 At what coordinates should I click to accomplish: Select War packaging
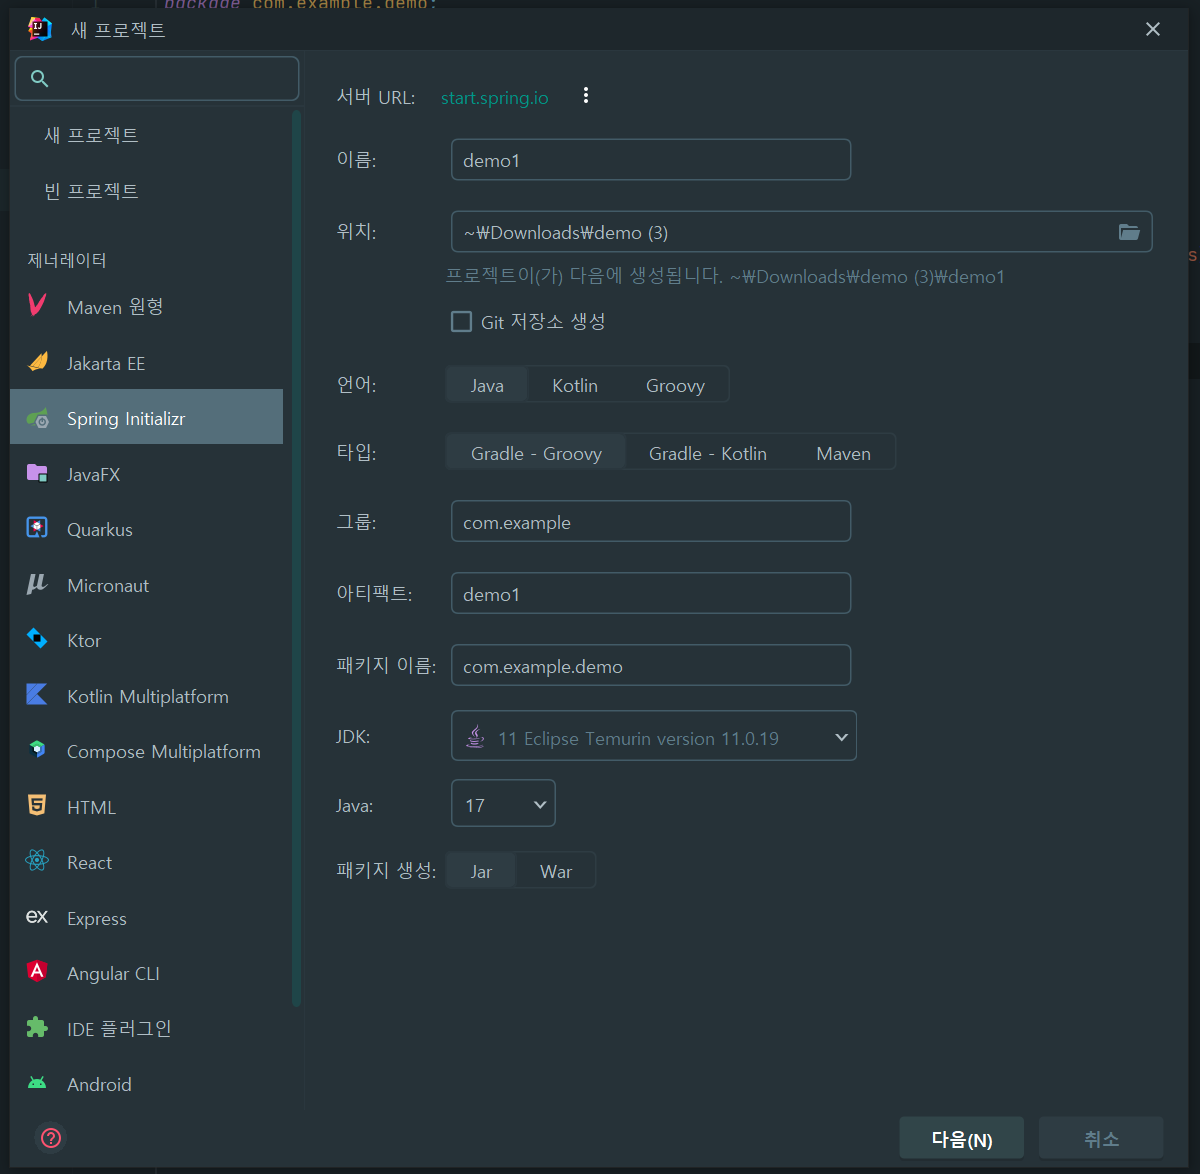pos(556,871)
